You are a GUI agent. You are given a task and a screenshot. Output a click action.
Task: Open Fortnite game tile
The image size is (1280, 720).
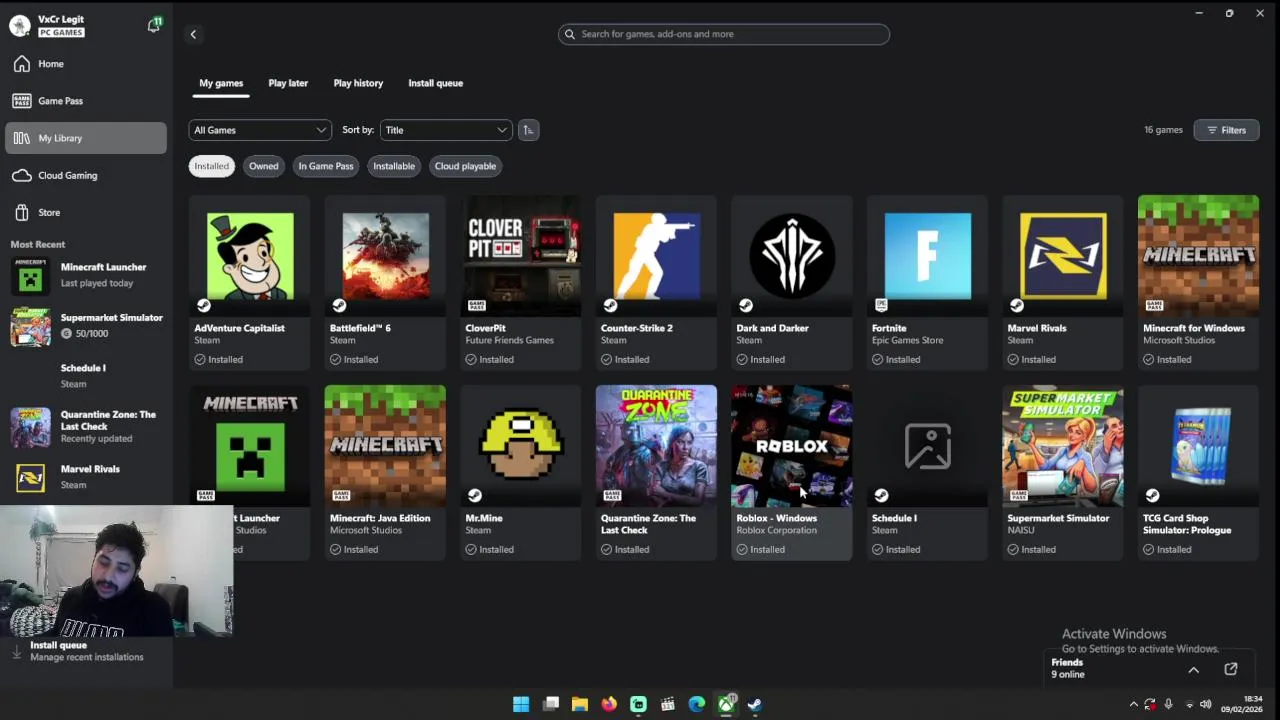927,282
